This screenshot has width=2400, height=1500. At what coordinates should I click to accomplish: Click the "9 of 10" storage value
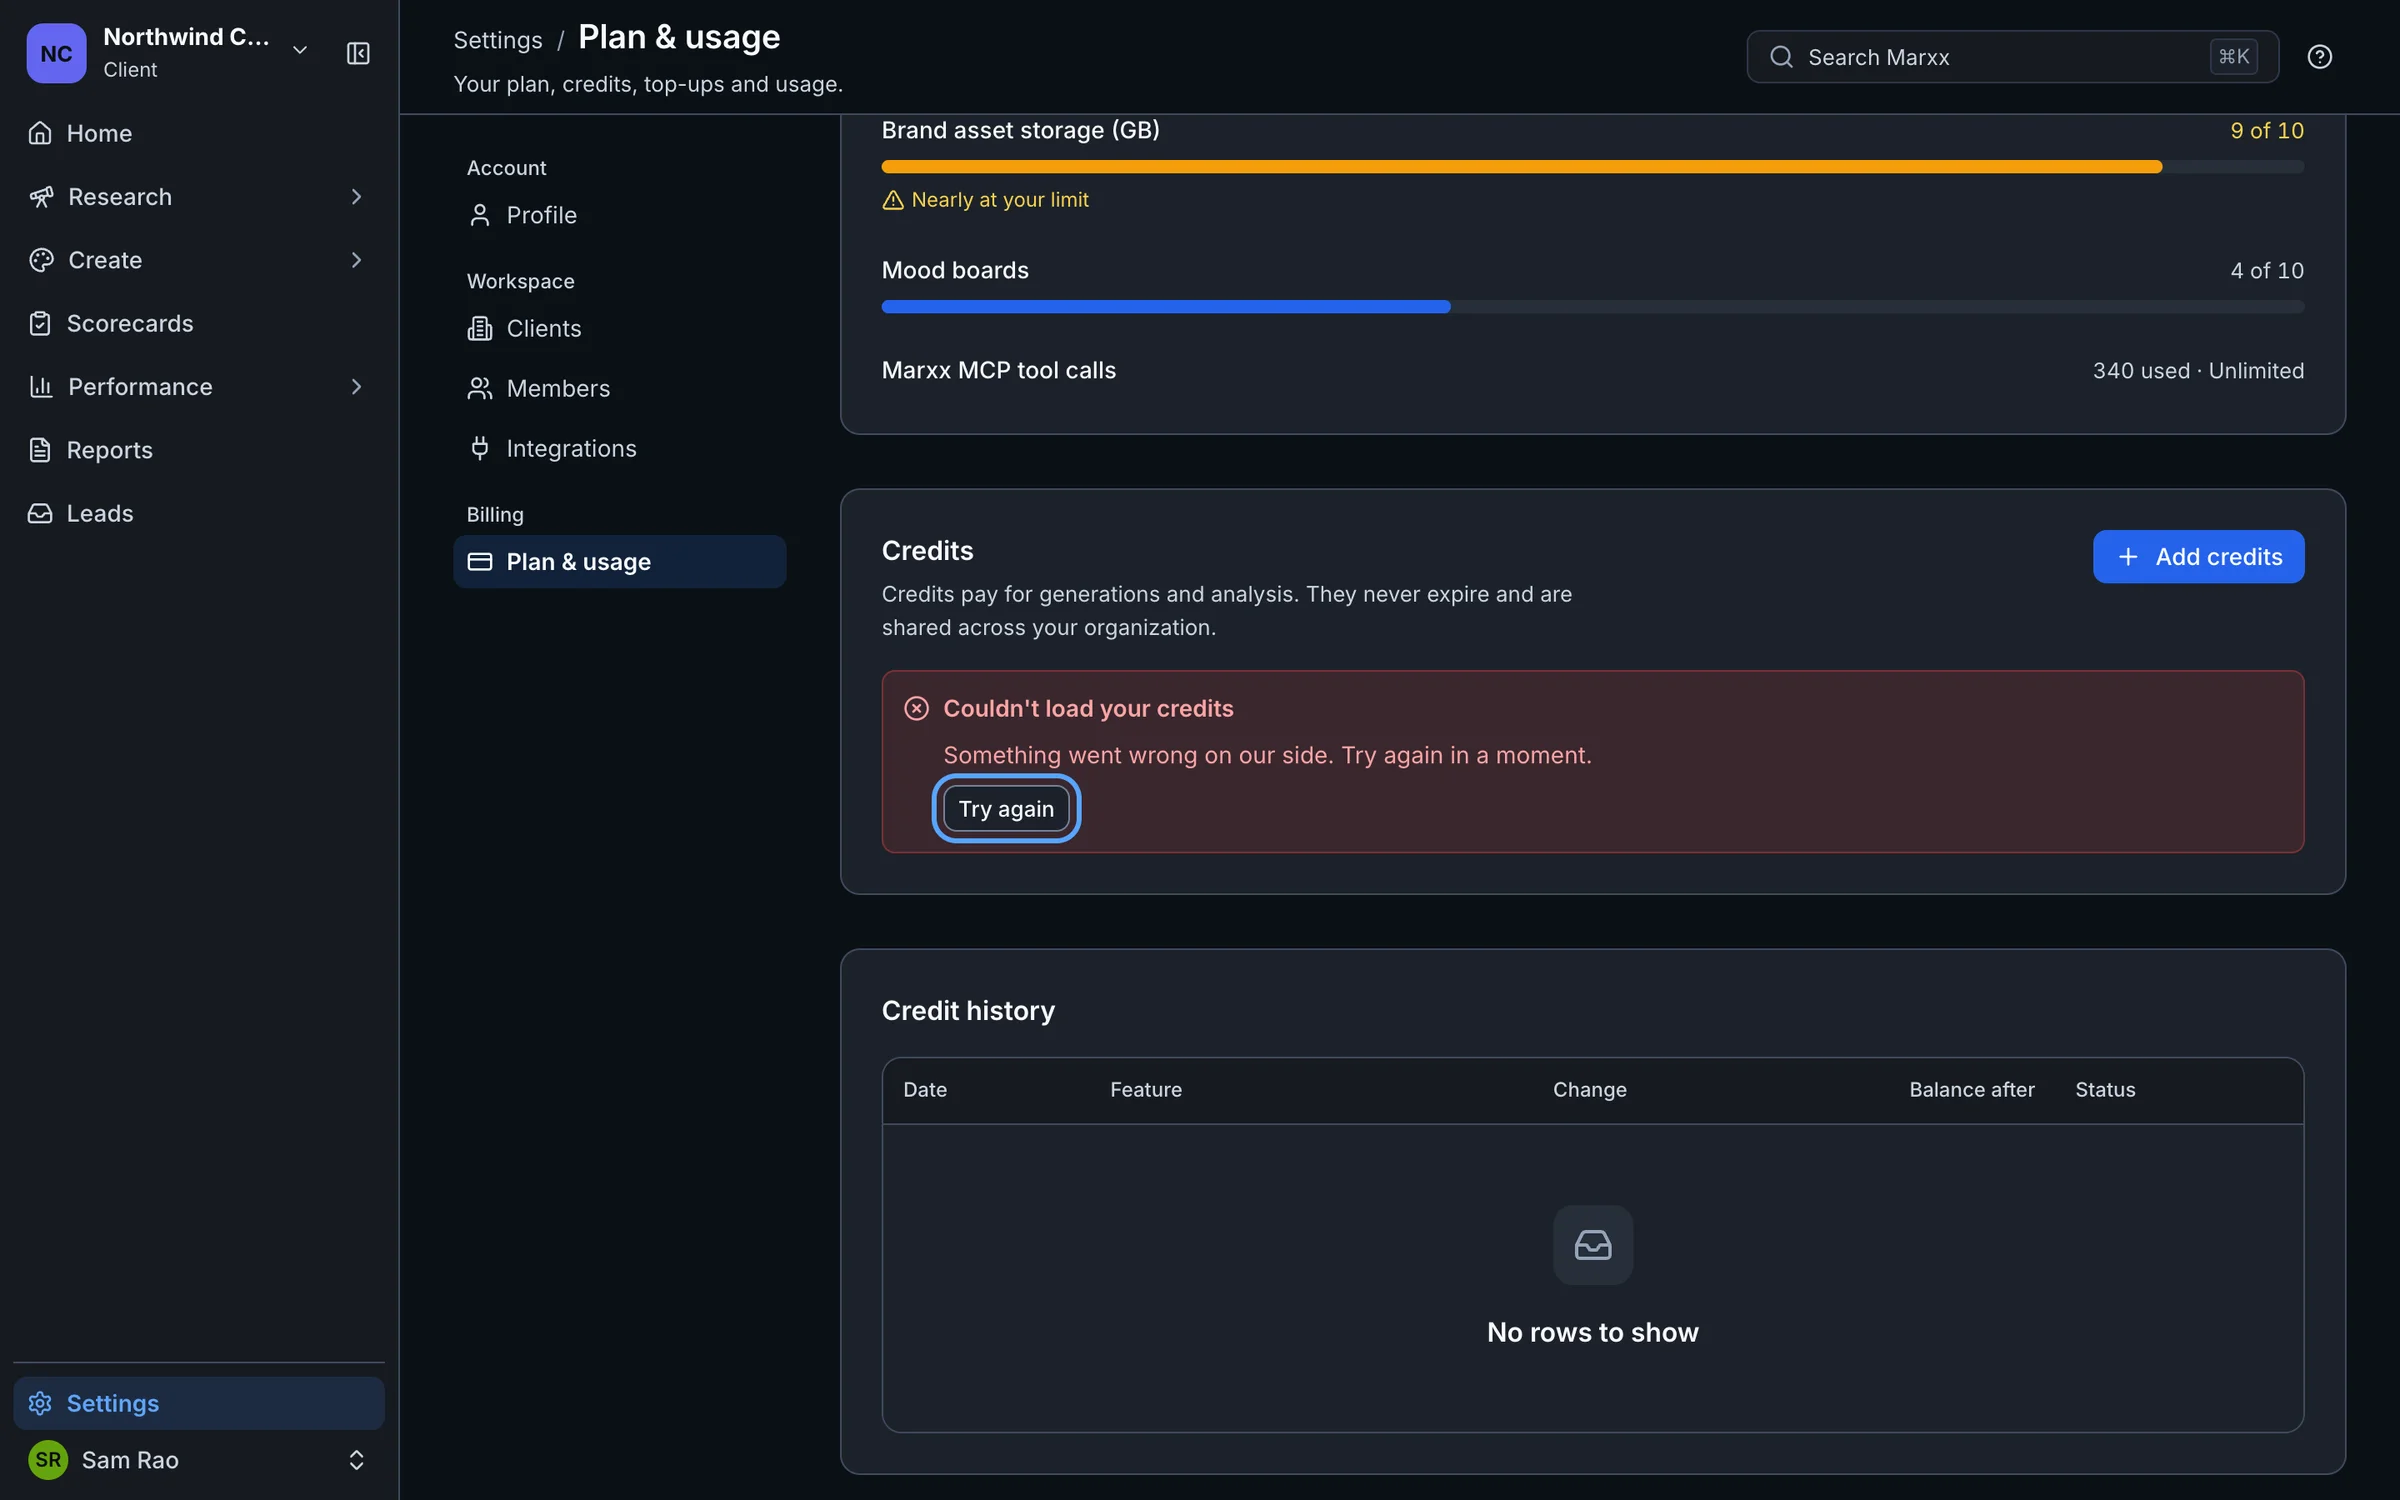click(2266, 131)
